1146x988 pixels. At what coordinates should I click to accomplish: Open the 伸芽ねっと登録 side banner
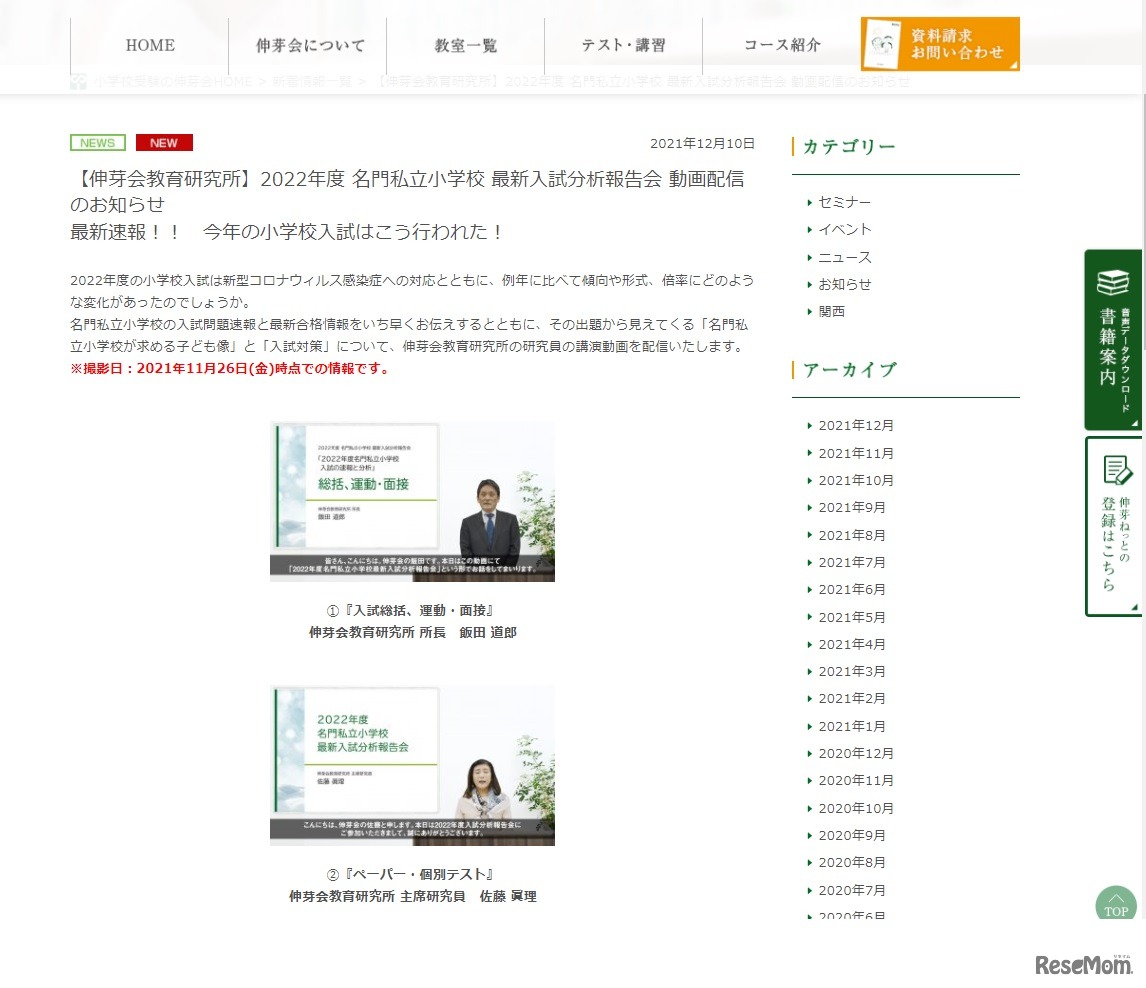(1113, 526)
